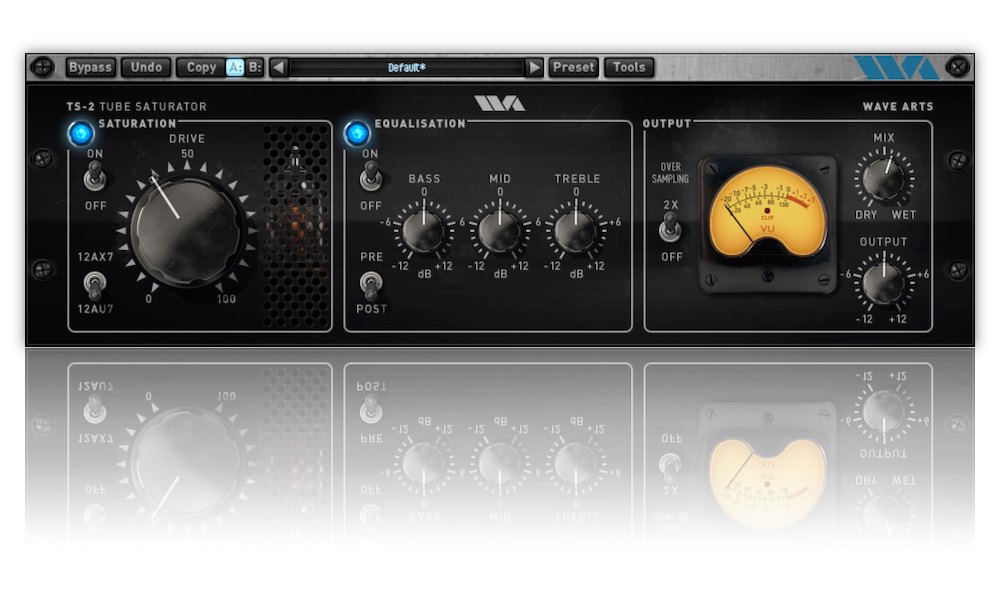Click the center Wave Arts emblem
The image size is (1000, 600).
coord(499,103)
